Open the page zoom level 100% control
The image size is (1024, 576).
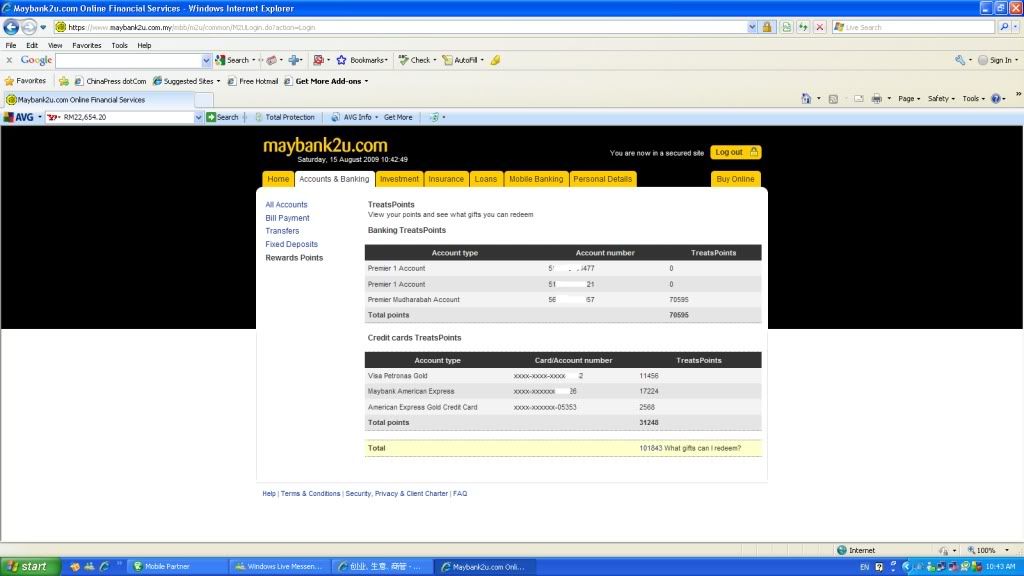tap(987, 550)
